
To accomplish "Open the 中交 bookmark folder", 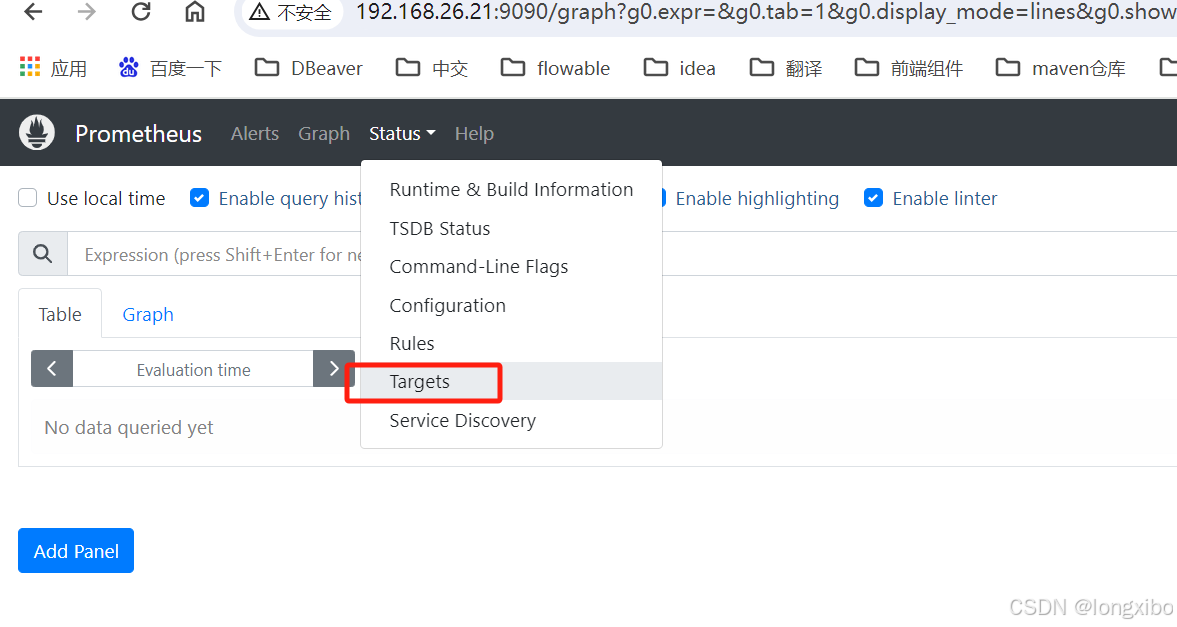I will 432,68.
